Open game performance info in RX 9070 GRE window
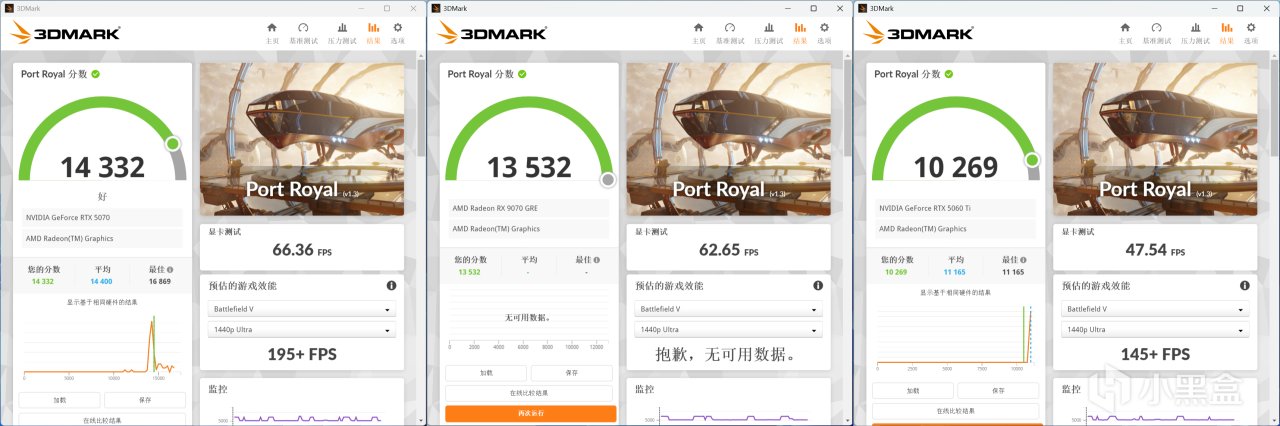 (x=818, y=285)
